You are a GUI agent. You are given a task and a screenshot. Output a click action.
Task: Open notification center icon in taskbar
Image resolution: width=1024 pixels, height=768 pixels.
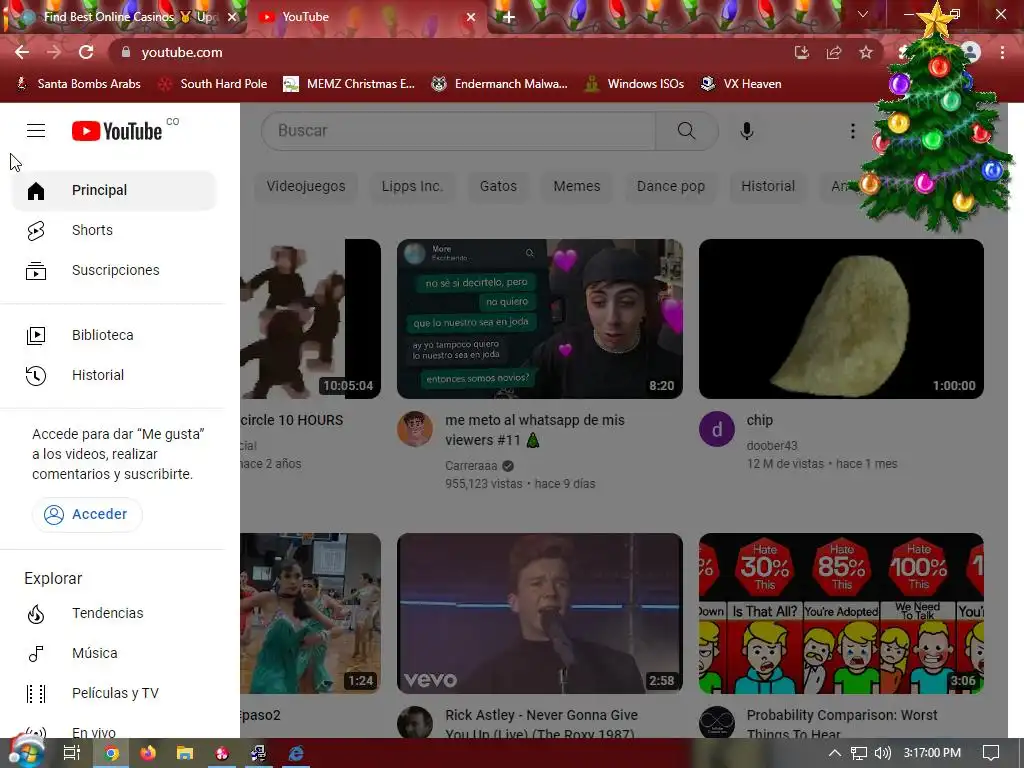point(991,753)
